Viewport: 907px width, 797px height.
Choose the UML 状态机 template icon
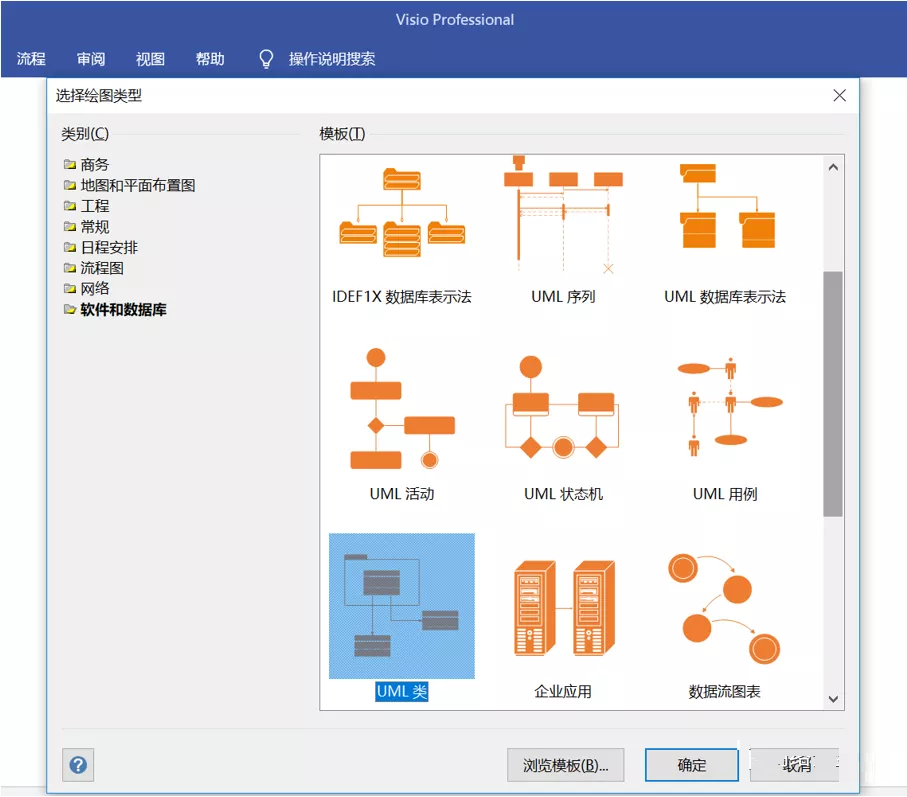562,407
